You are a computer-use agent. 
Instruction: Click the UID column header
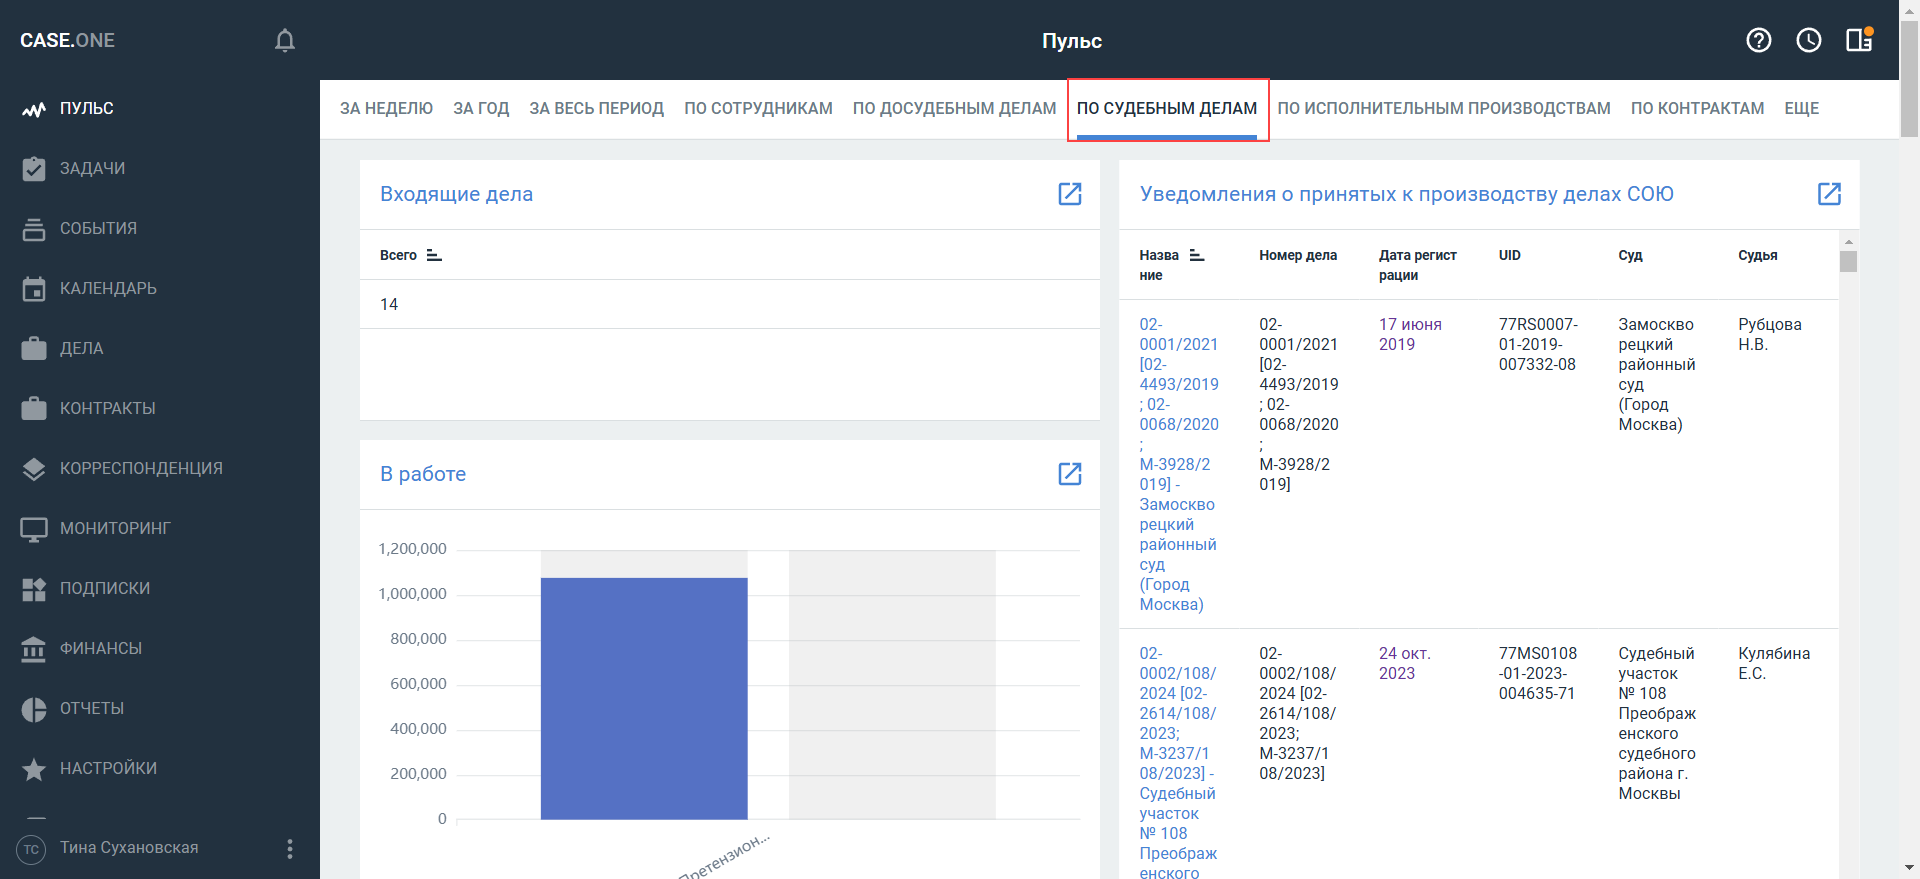pyautogui.click(x=1510, y=255)
